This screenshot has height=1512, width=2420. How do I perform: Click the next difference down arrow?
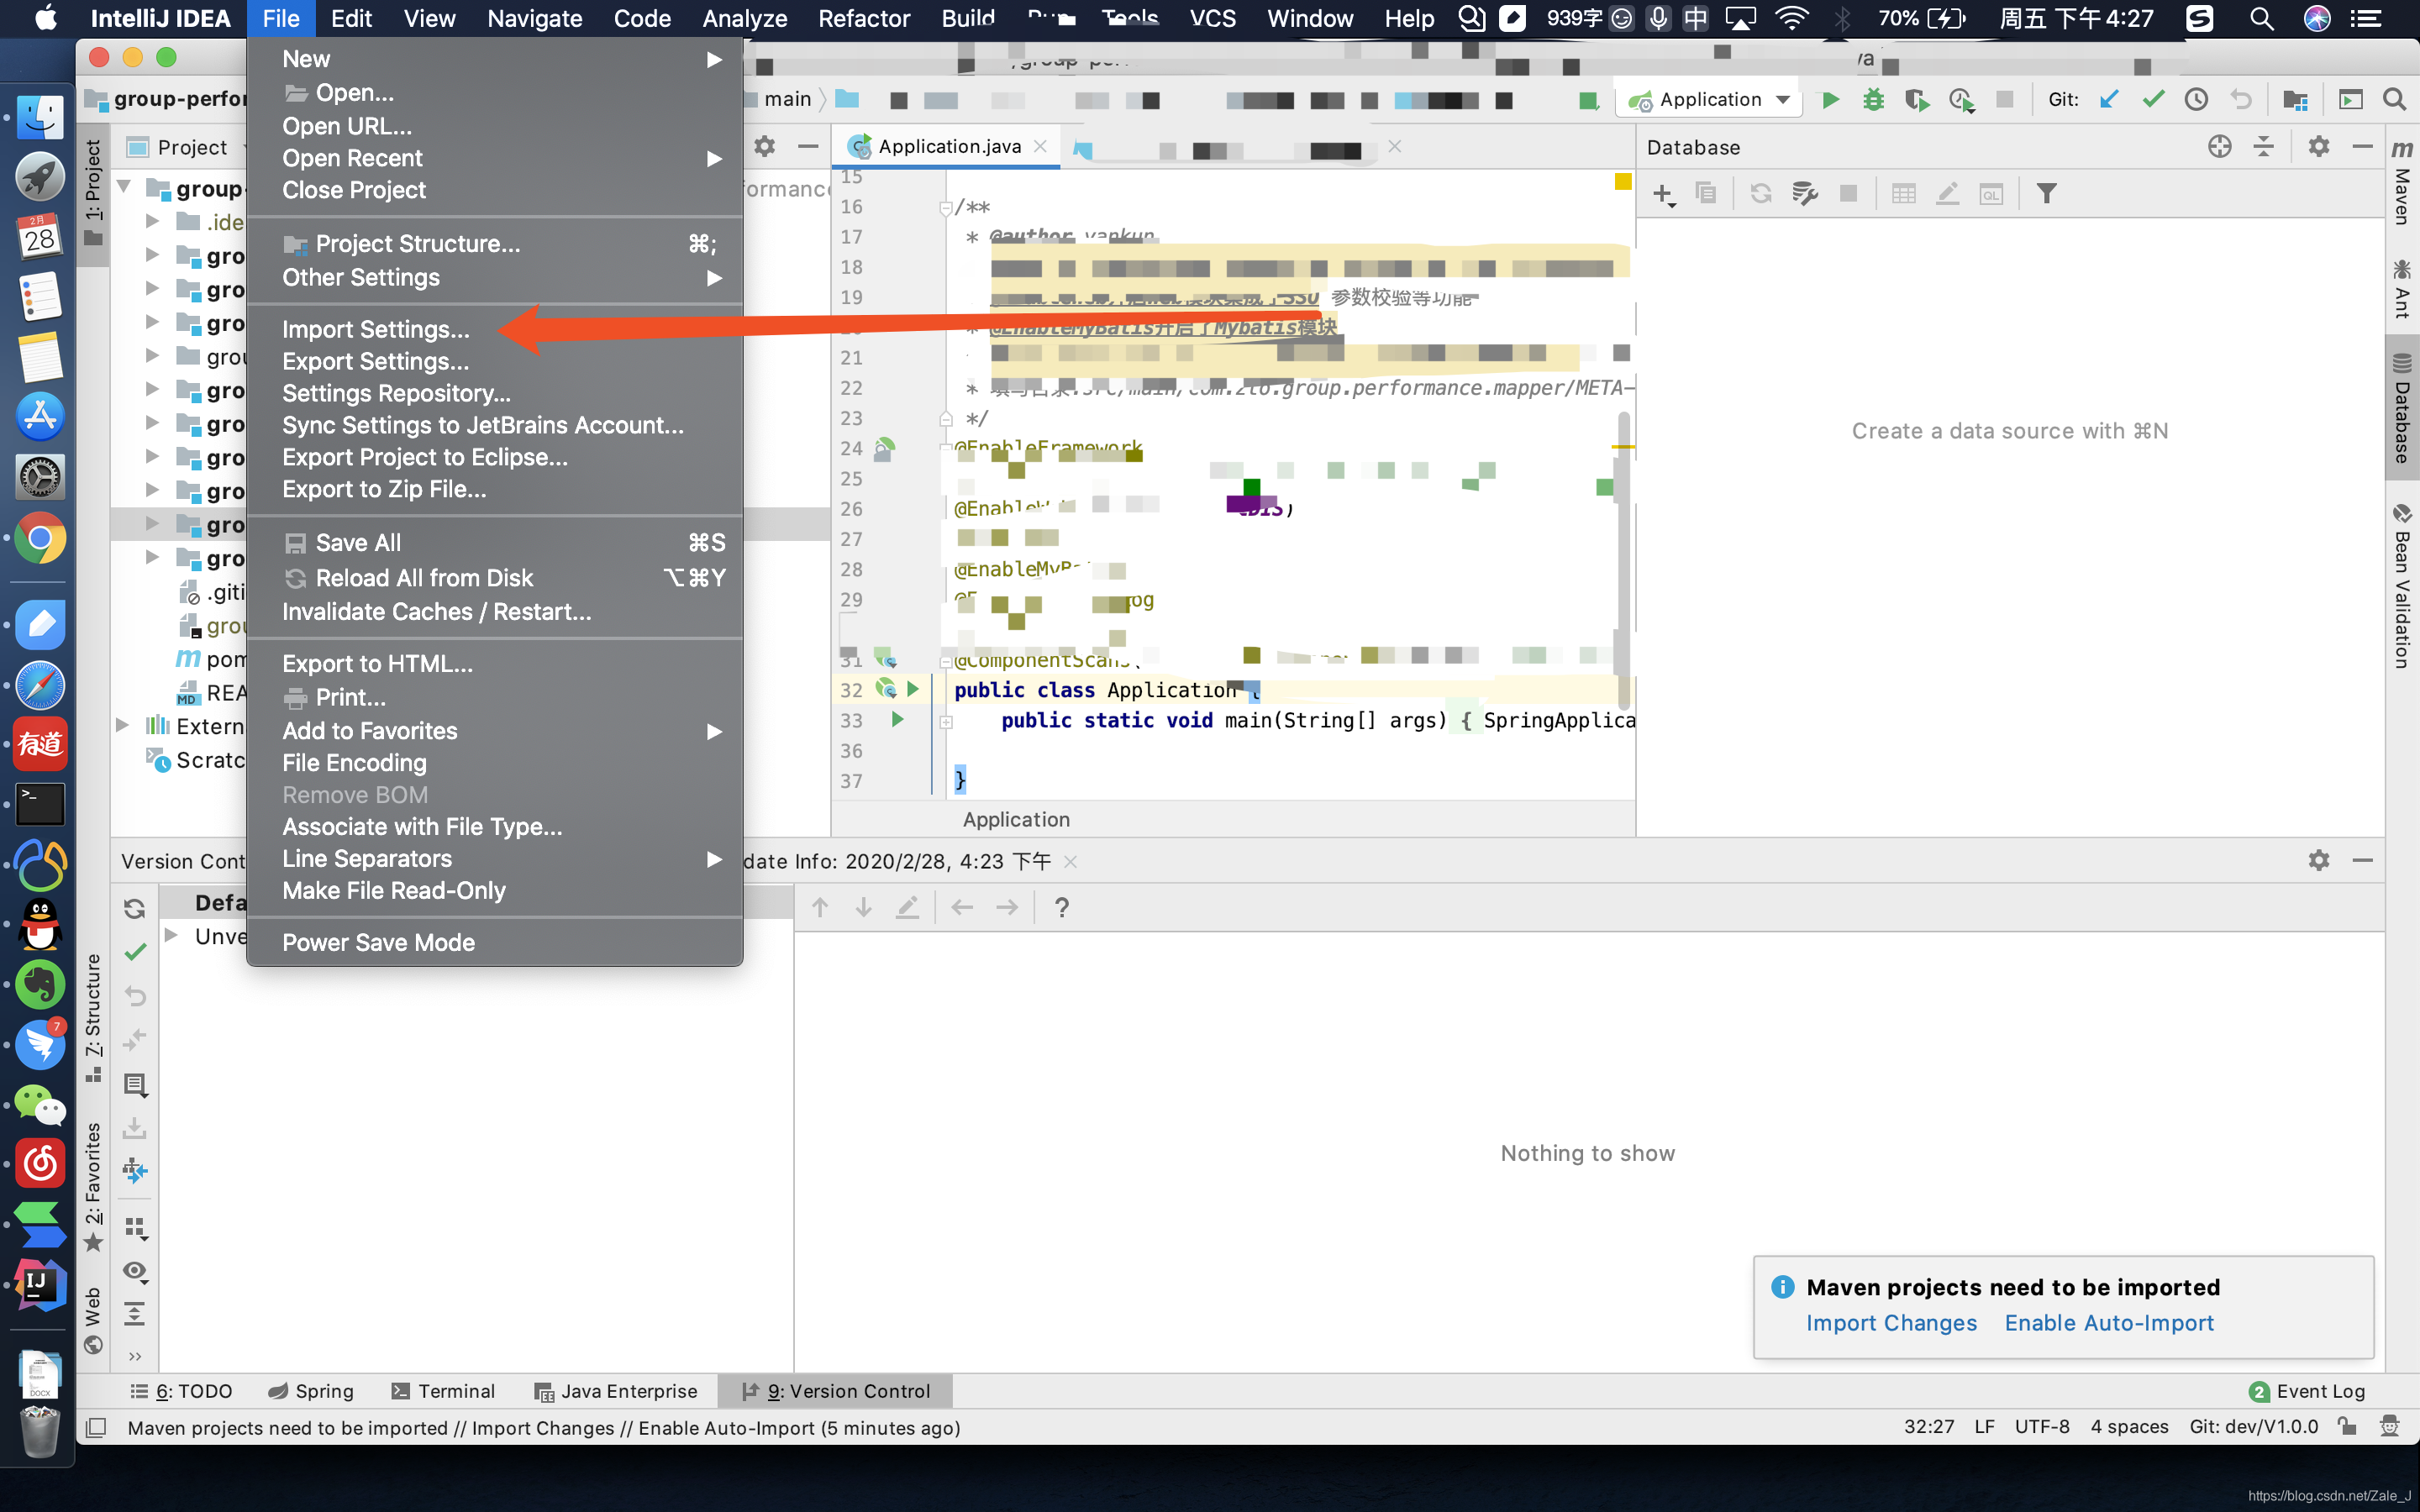tap(863, 907)
